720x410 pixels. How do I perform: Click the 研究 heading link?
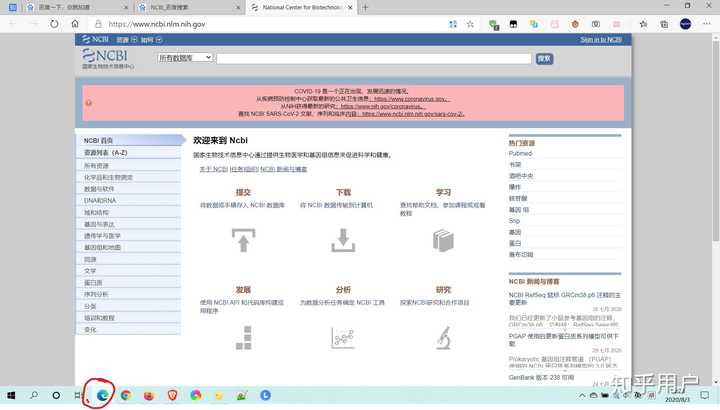443,290
